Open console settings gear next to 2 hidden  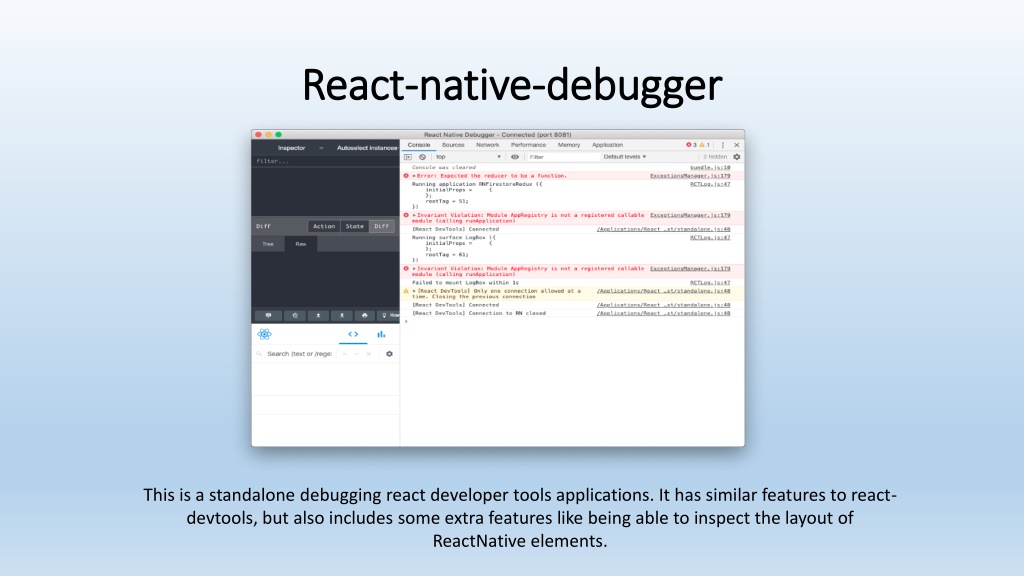coord(737,157)
